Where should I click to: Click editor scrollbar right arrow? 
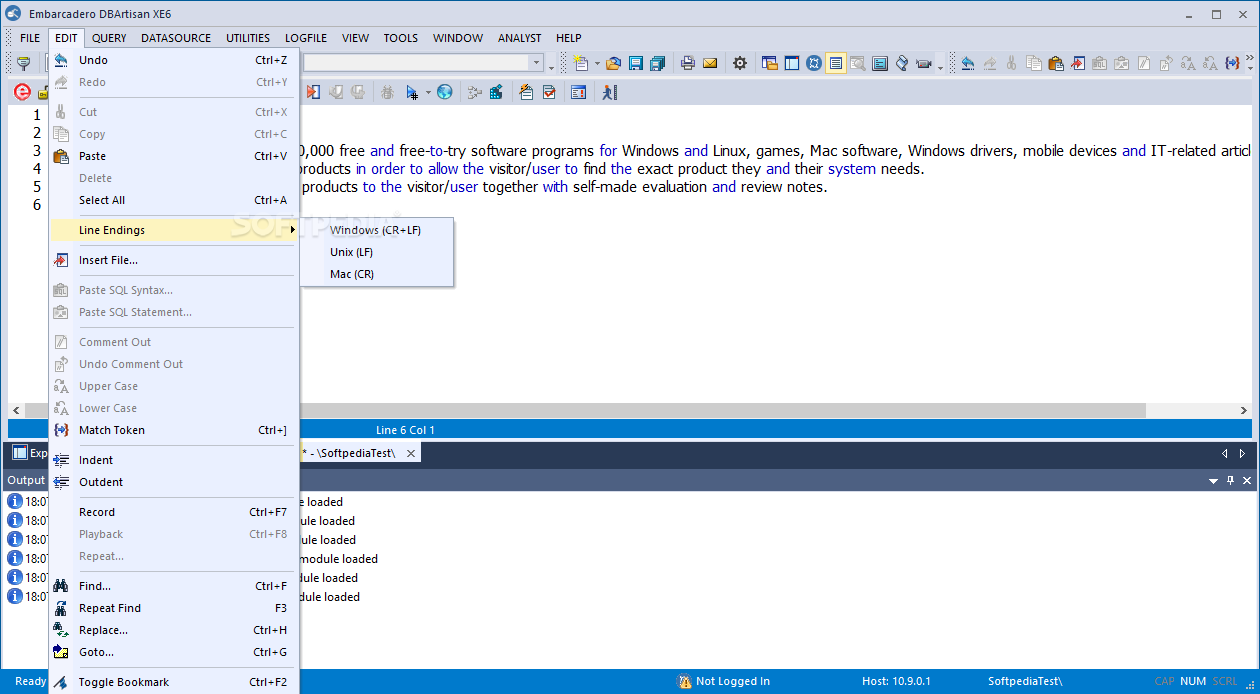[1244, 411]
